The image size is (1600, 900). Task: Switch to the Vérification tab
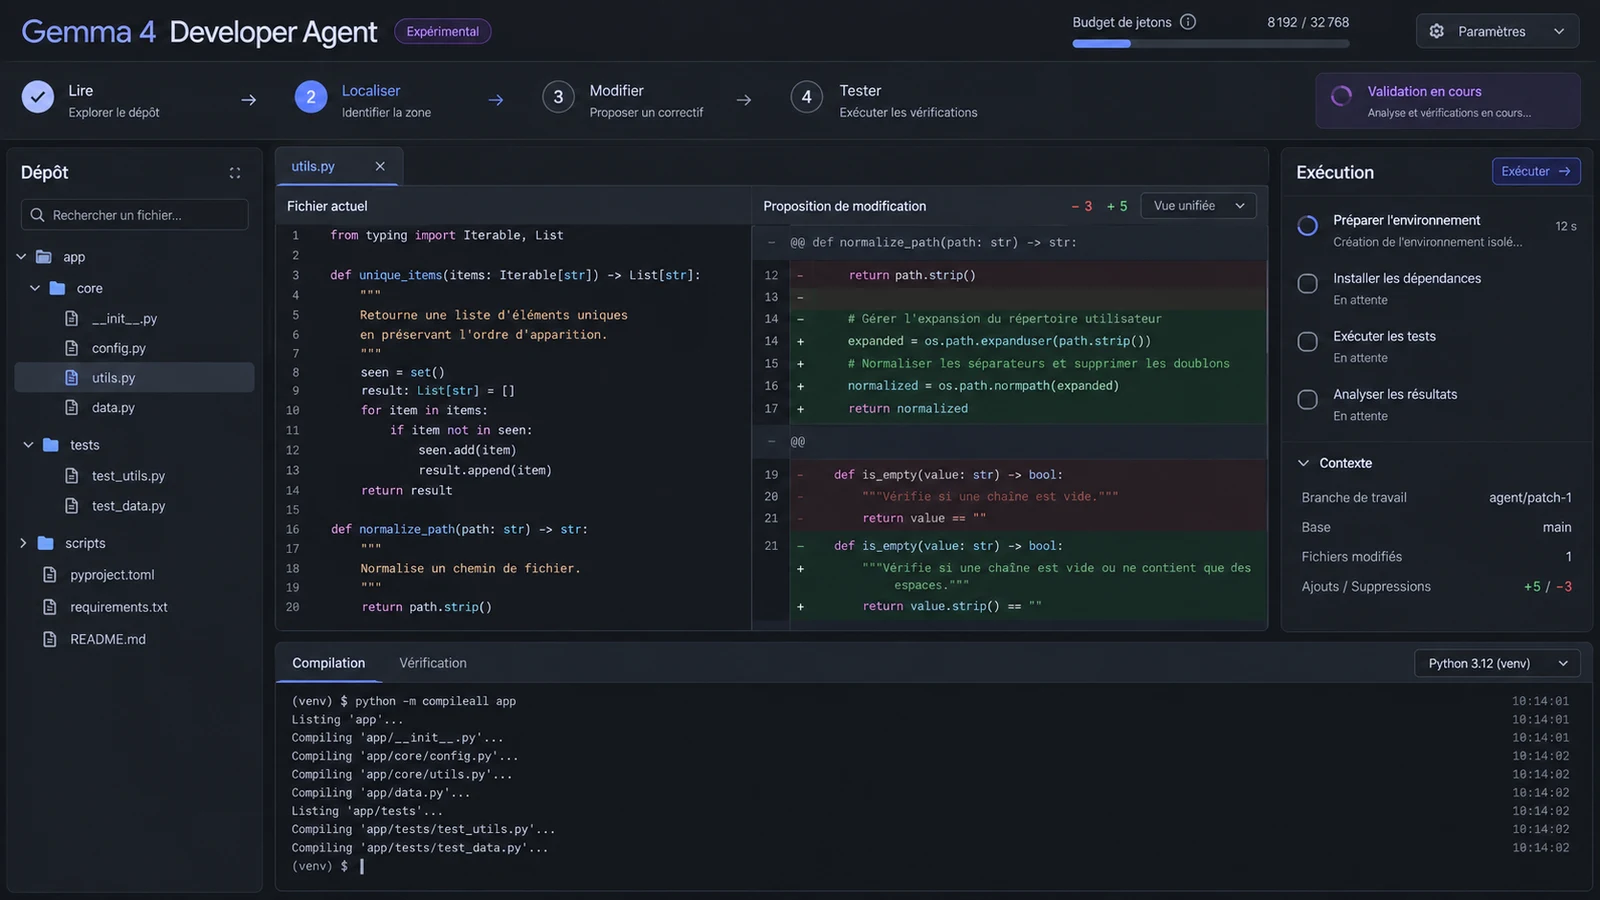[433, 663]
